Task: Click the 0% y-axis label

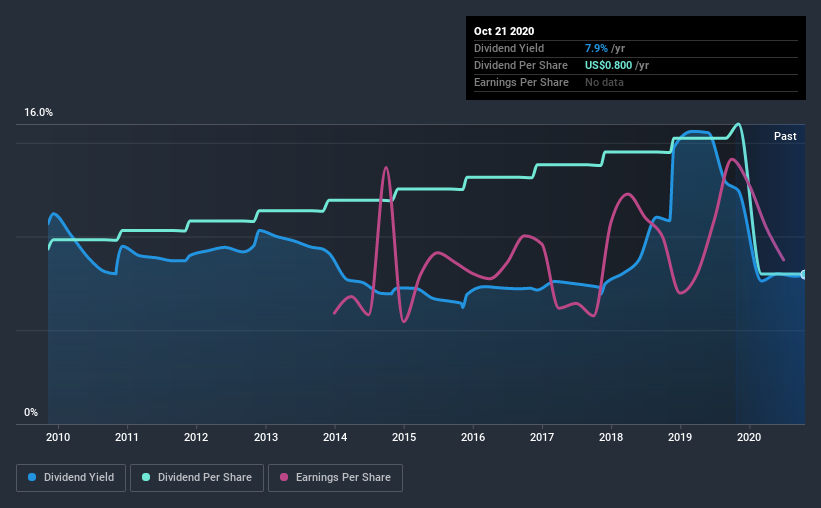Action: (31, 413)
